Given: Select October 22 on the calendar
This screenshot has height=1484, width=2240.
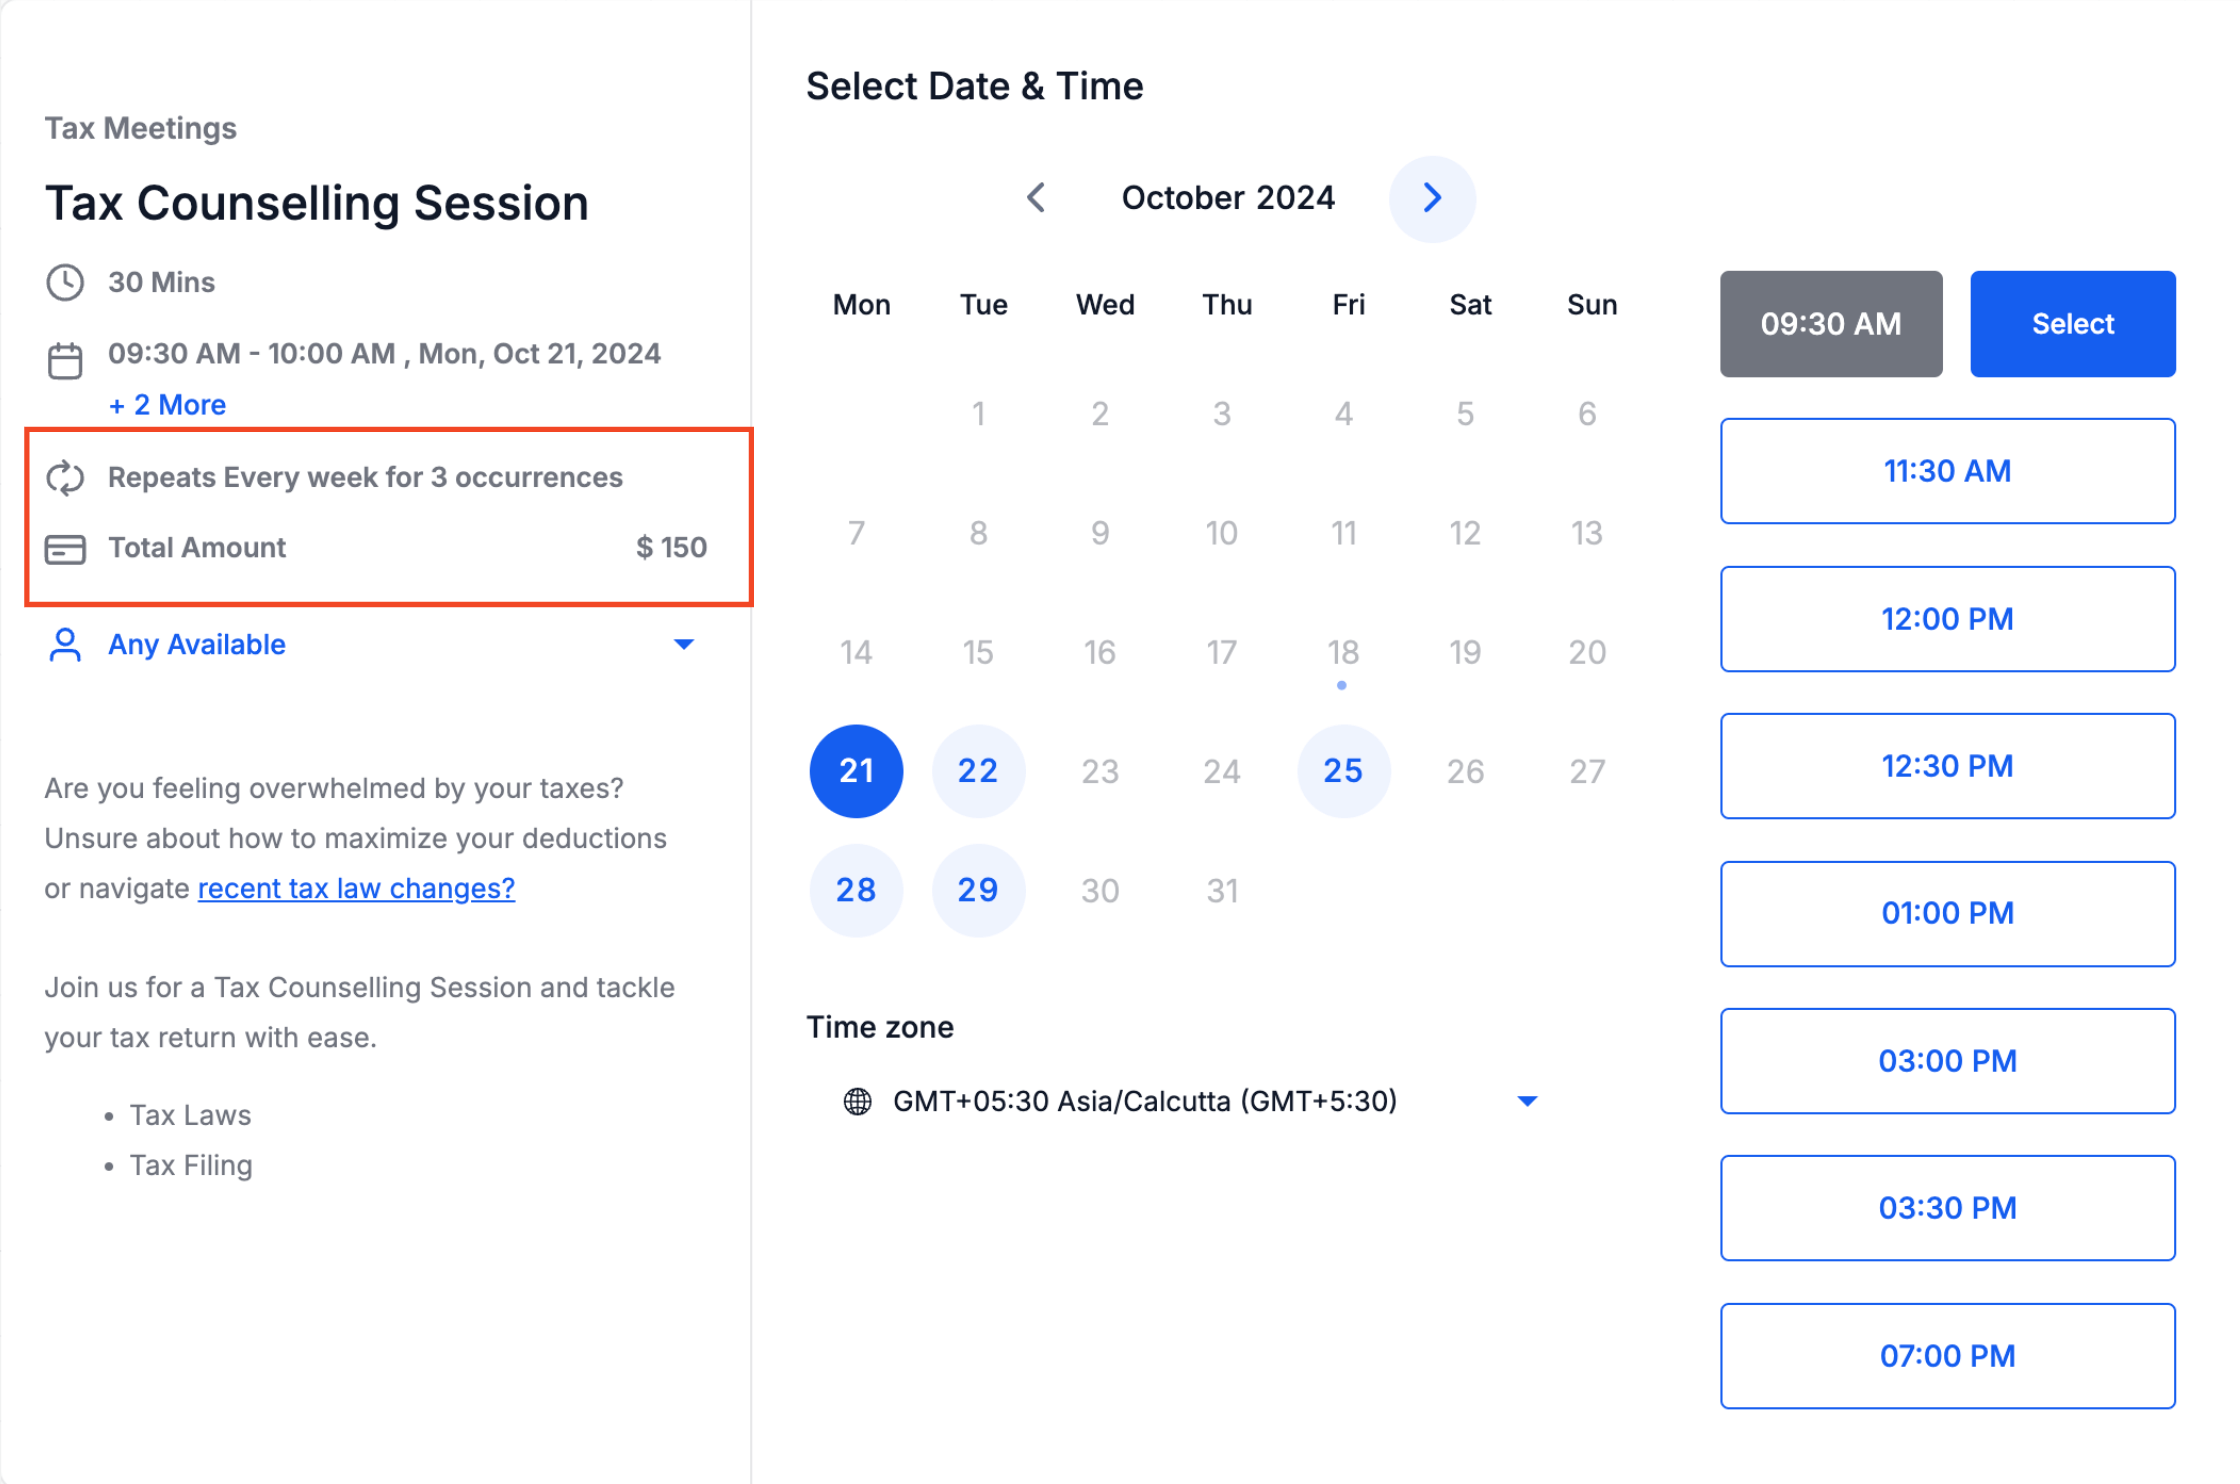Looking at the screenshot, I should 978,771.
